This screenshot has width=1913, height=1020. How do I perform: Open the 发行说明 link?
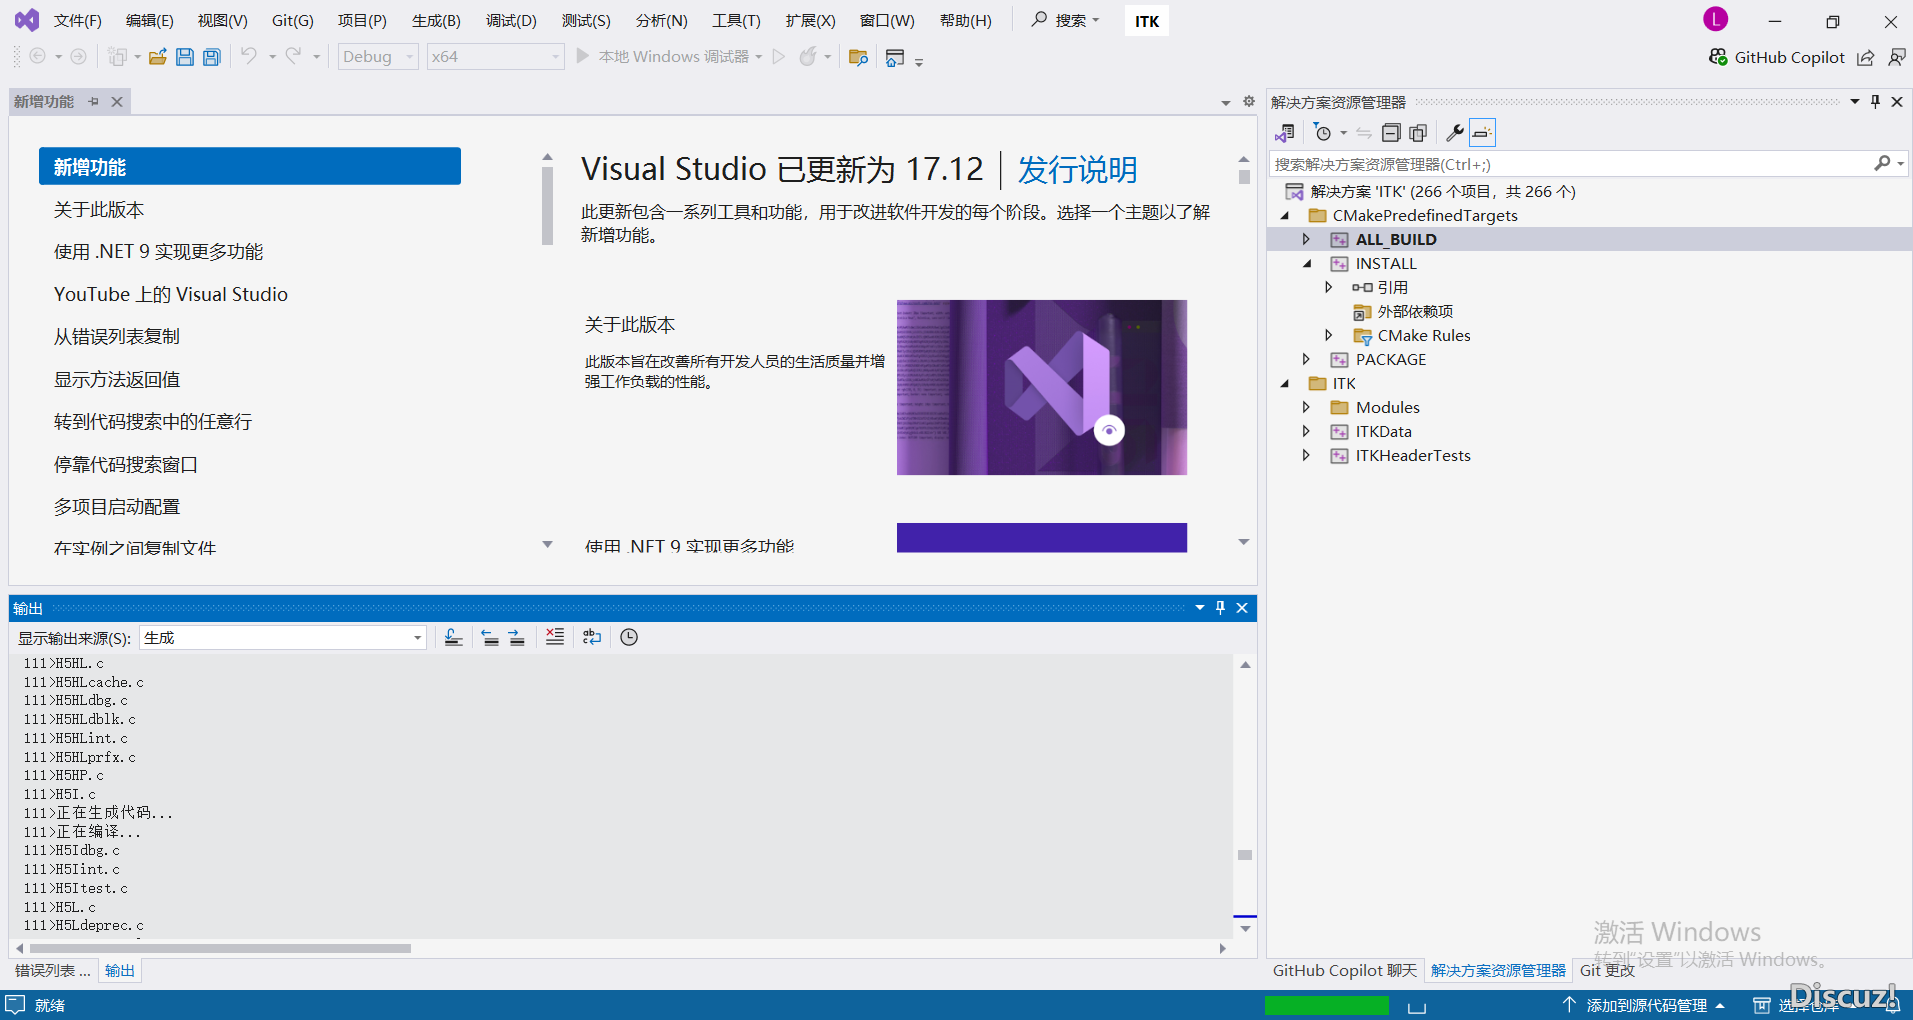click(x=1077, y=169)
